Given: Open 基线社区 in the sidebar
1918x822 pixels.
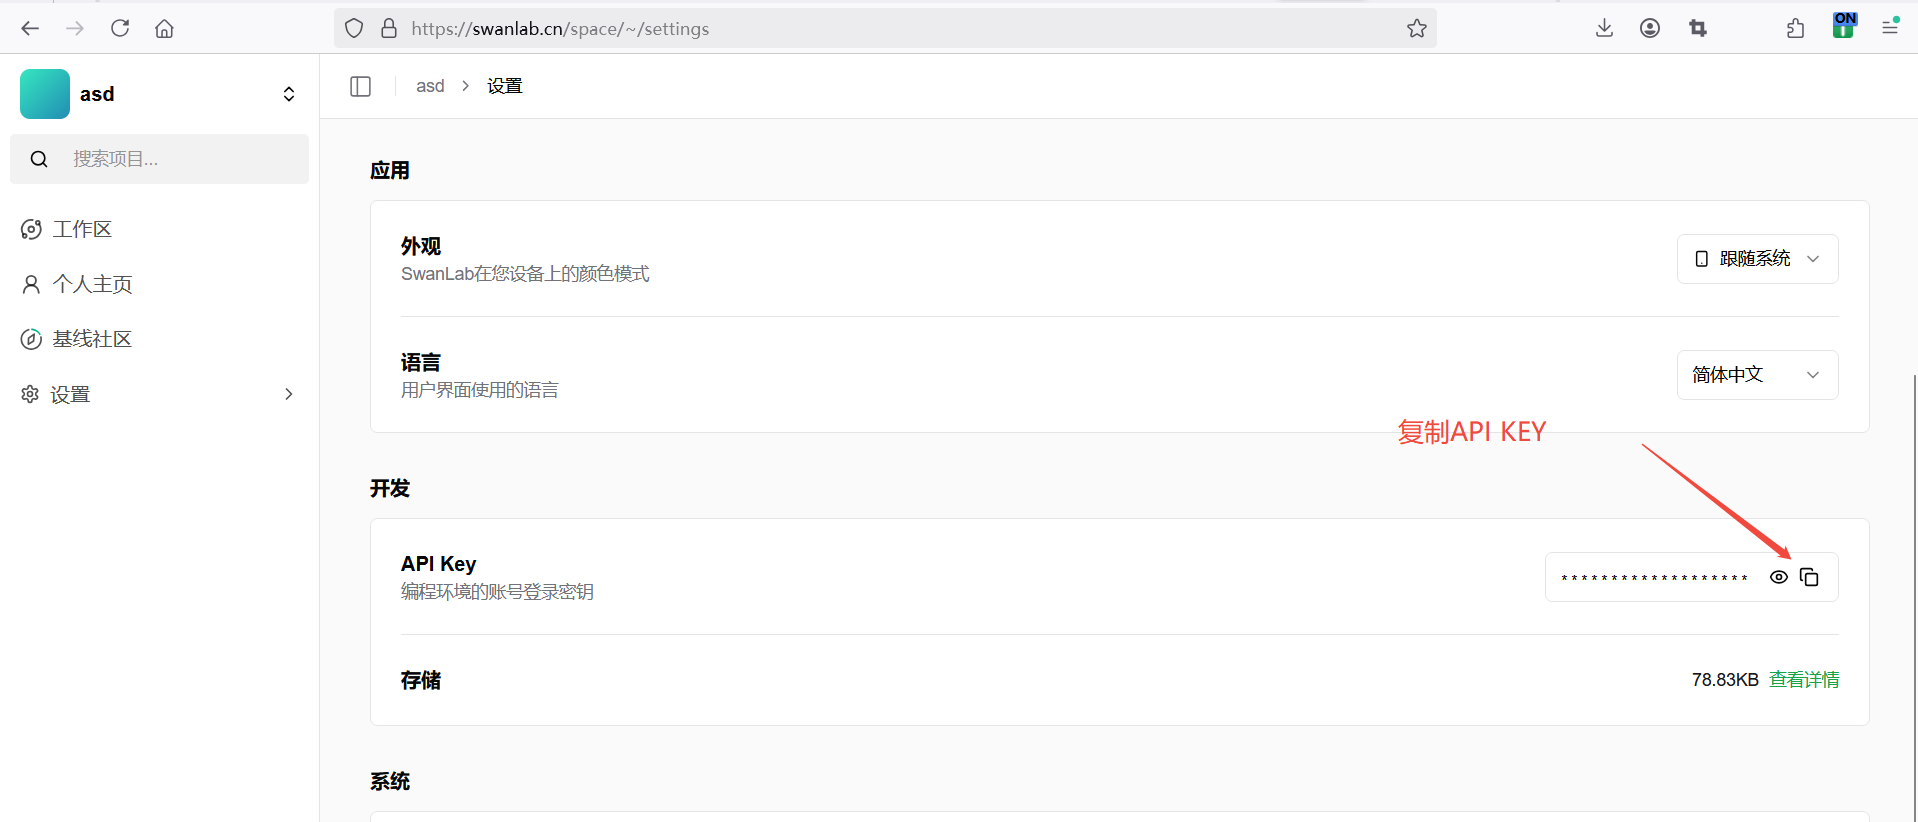Looking at the screenshot, I should (92, 339).
